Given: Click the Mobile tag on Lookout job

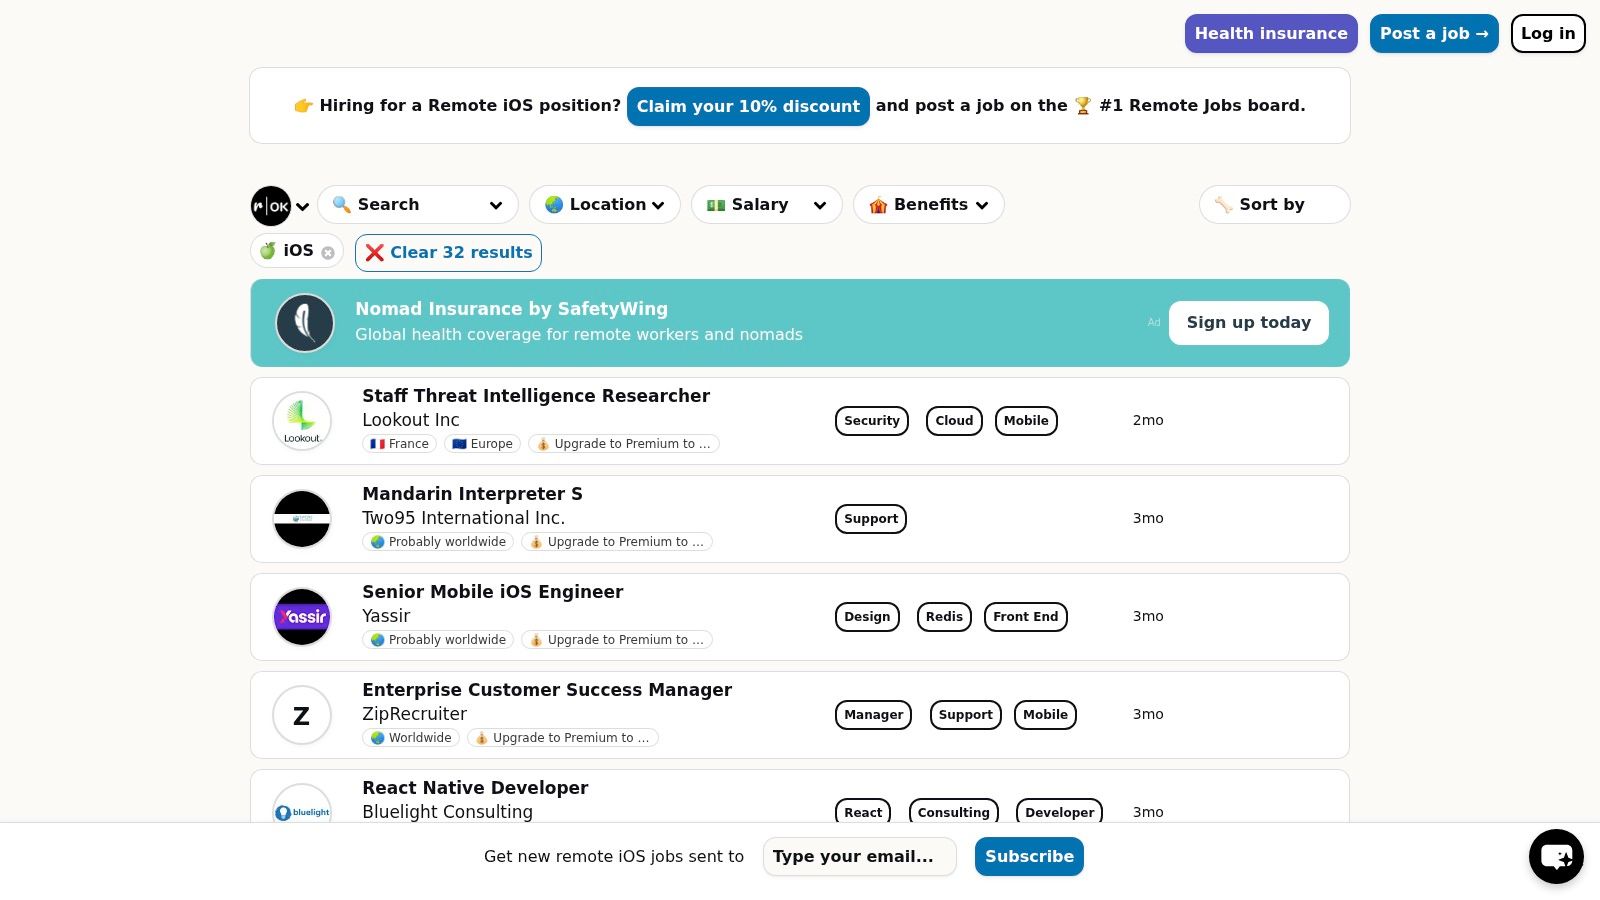Looking at the screenshot, I should [1026, 421].
